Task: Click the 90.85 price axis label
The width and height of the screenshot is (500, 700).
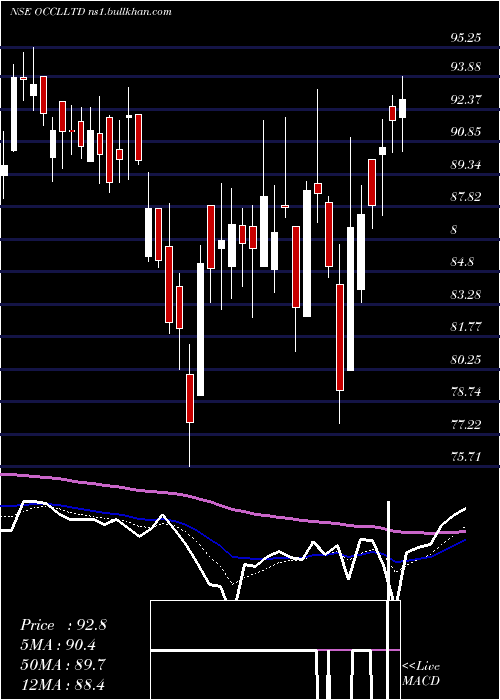Action: pyautogui.click(x=466, y=132)
